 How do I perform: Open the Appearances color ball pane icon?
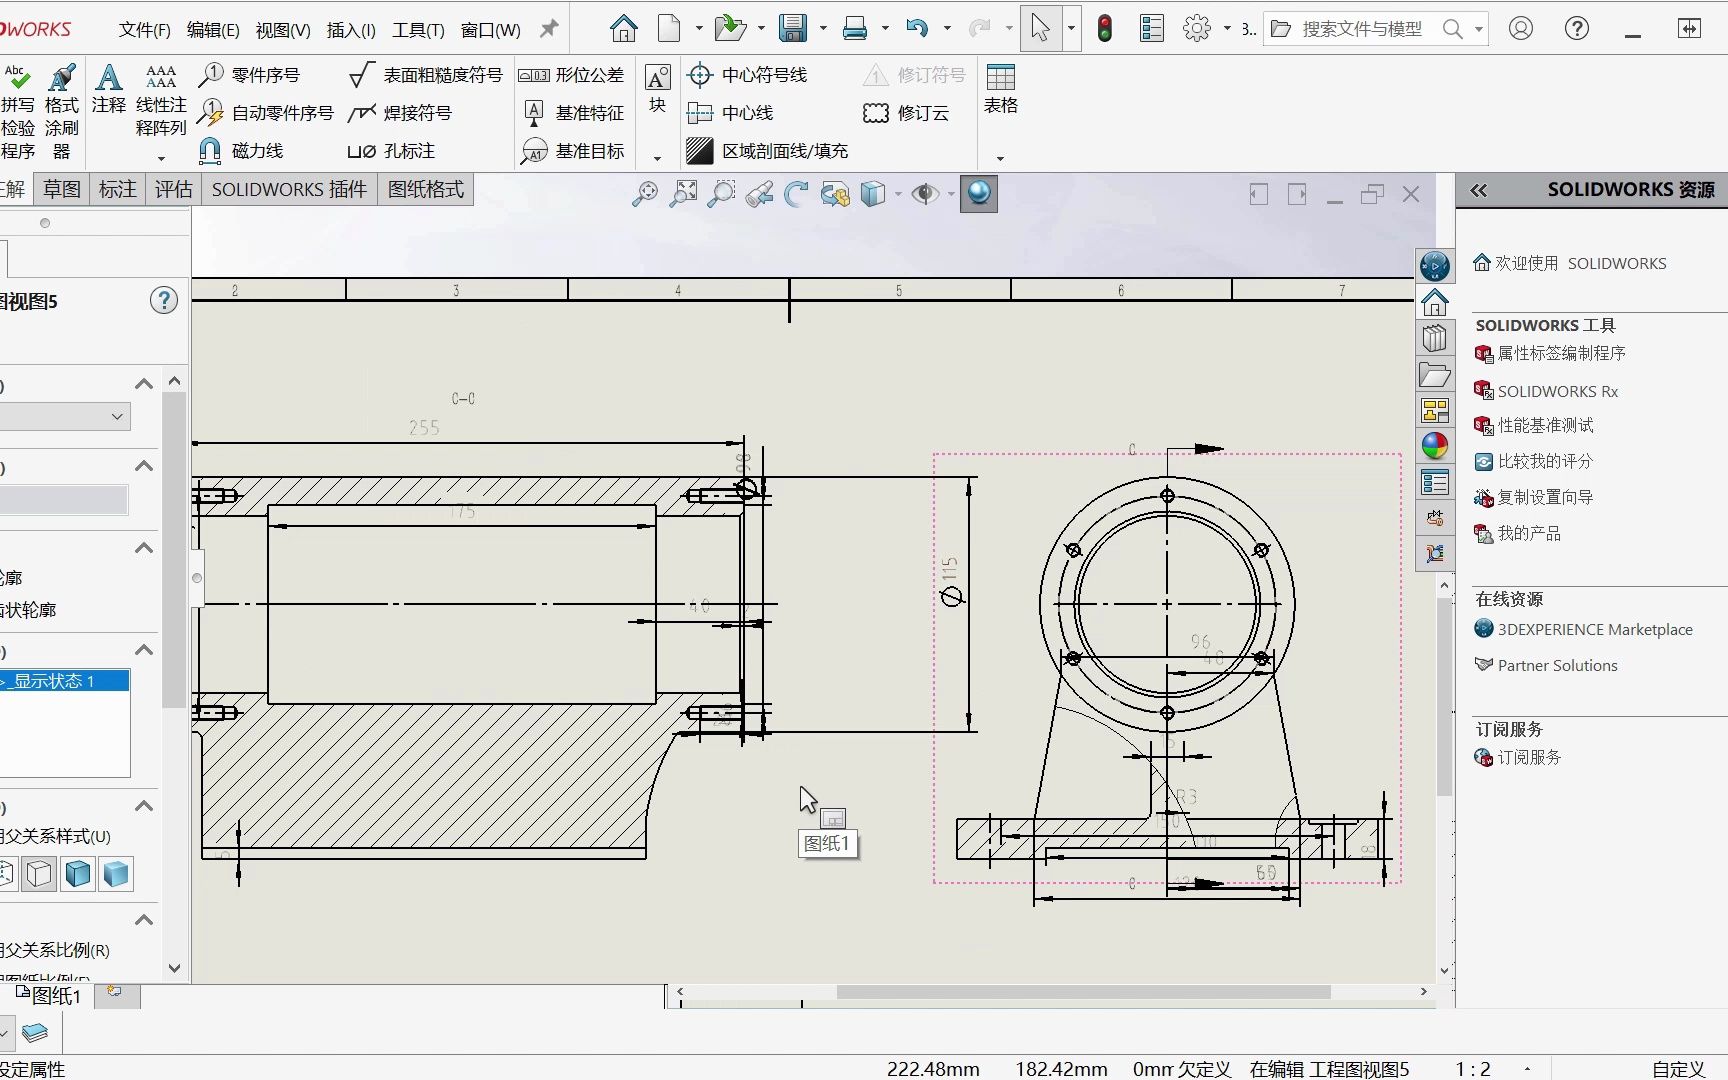click(1435, 446)
